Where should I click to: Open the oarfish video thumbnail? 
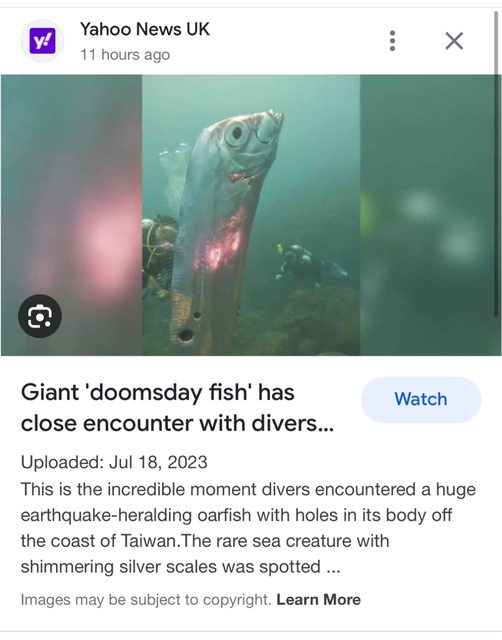(x=251, y=215)
